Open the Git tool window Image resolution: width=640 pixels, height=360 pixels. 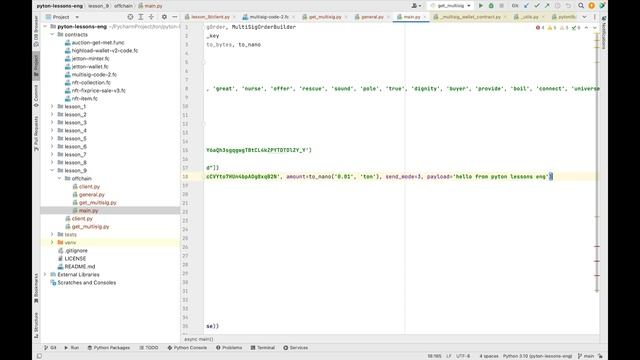pos(50,348)
